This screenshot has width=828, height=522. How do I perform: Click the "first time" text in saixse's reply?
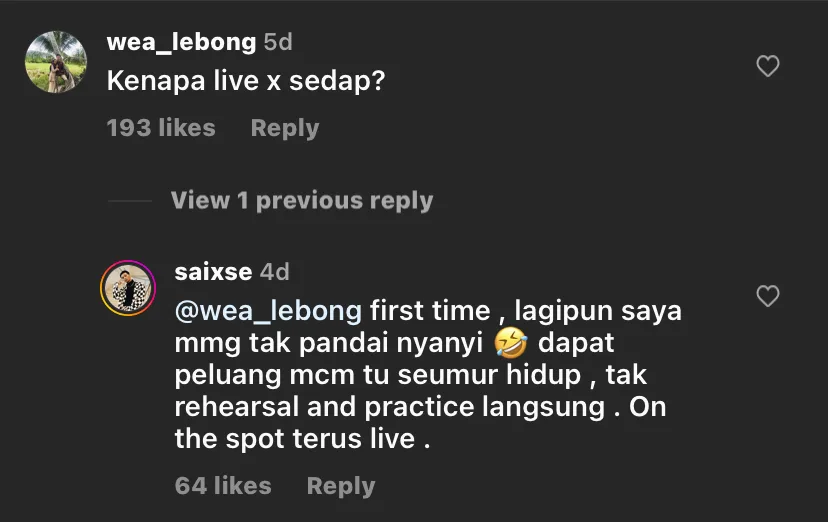pyautogui.click(x=430, y=311)
